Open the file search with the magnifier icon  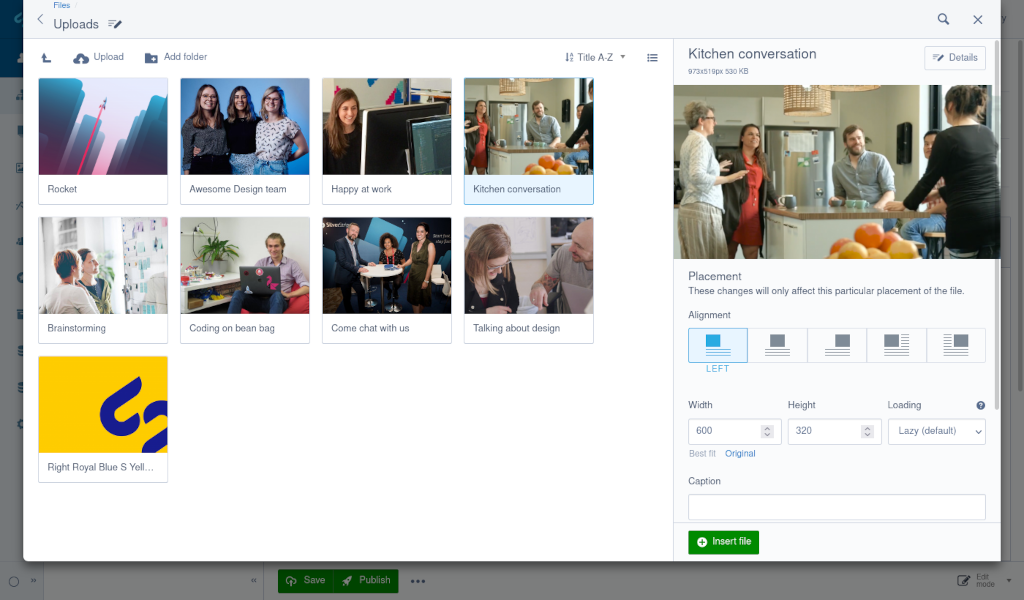pos(943,18)
